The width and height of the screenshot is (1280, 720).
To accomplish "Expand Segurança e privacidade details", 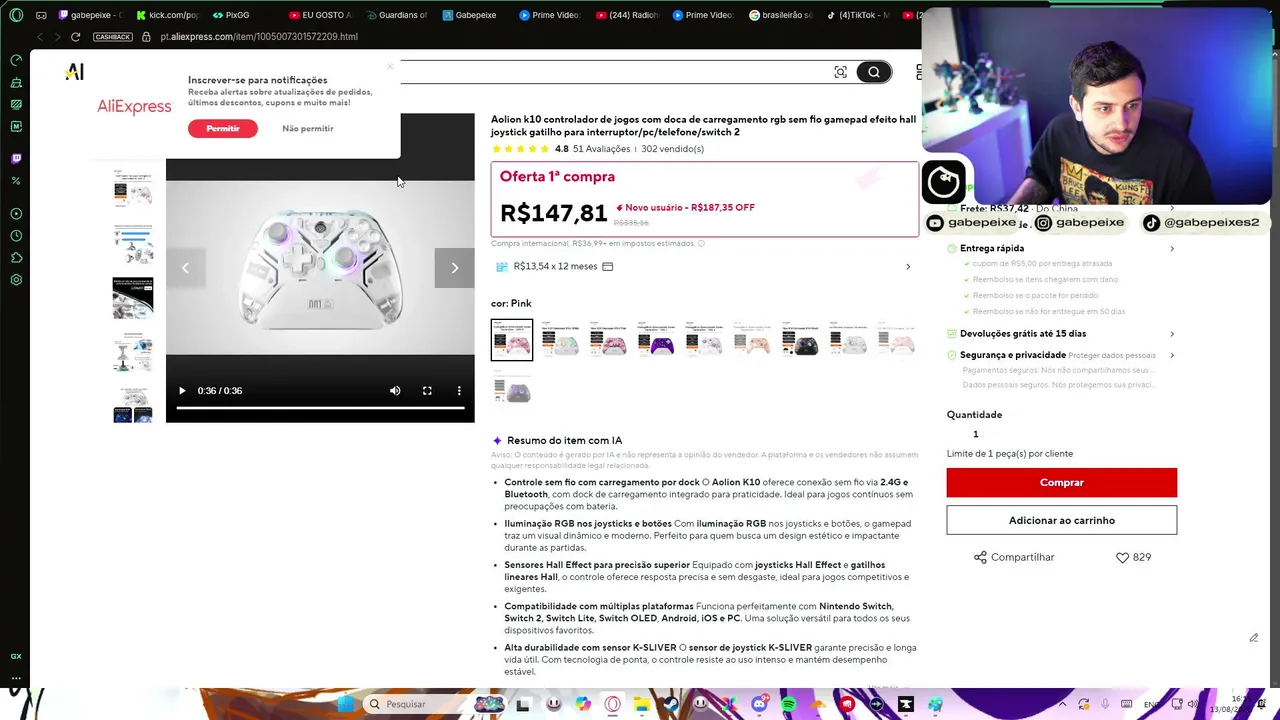I will pos(1062,355).
